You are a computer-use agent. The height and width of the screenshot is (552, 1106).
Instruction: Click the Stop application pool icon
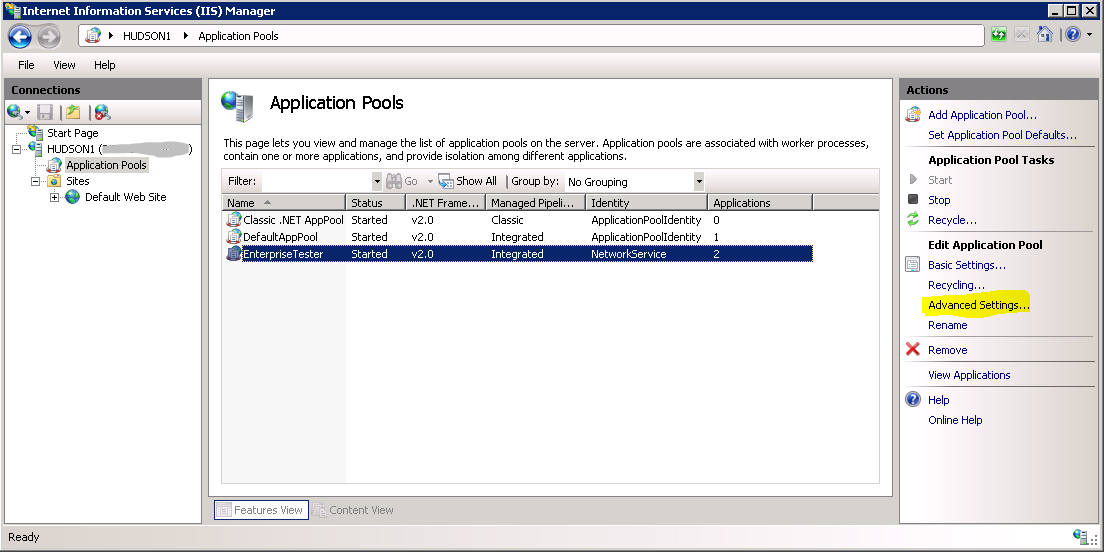pyautogui.click(x=912, y=200)
